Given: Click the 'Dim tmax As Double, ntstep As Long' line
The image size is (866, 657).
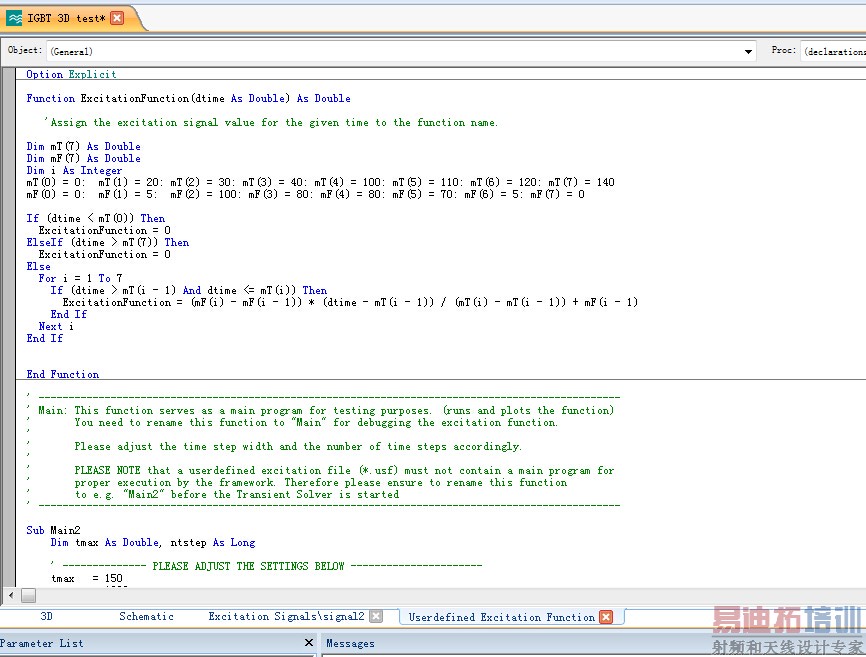Looking at the screenshot, I should (x=153, y=543).
